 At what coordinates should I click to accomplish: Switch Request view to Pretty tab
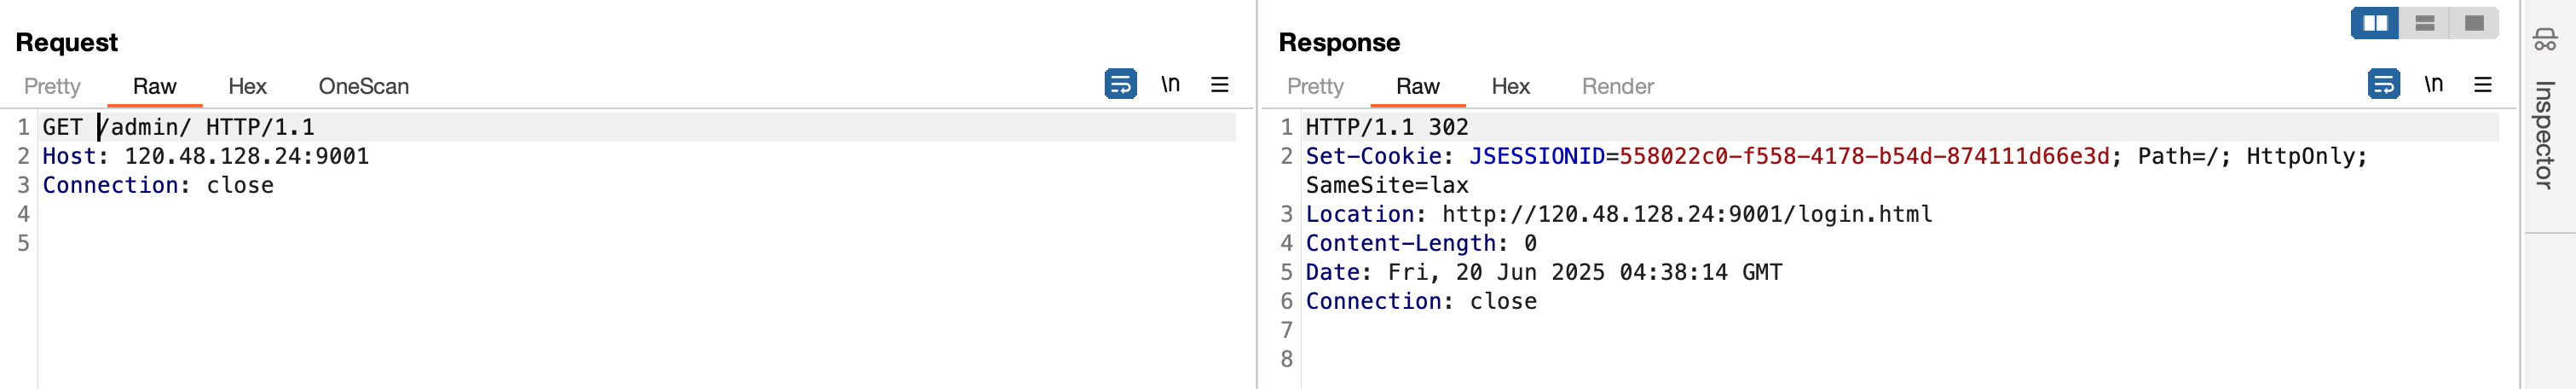[52, 86]
